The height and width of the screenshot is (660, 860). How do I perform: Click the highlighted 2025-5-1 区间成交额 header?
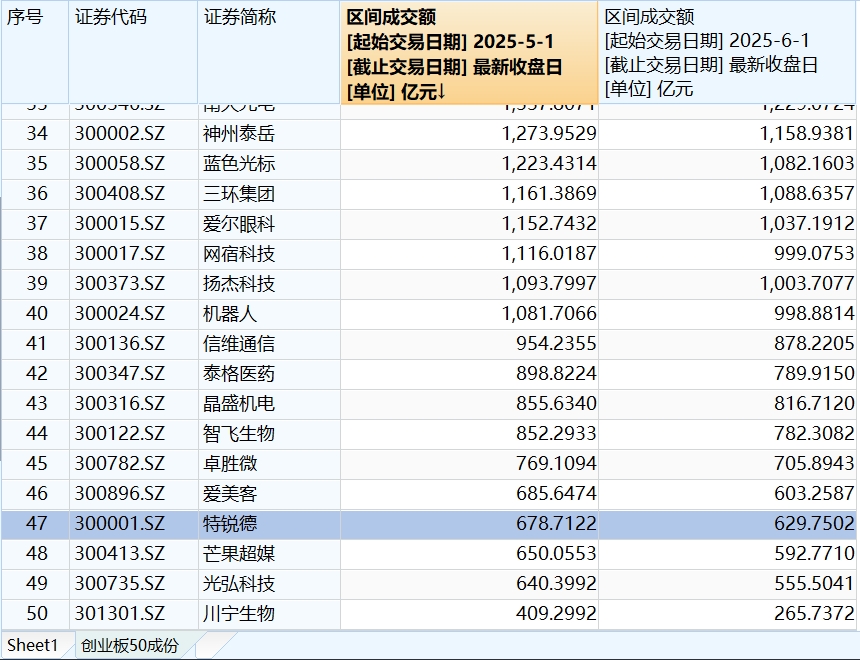469,53
